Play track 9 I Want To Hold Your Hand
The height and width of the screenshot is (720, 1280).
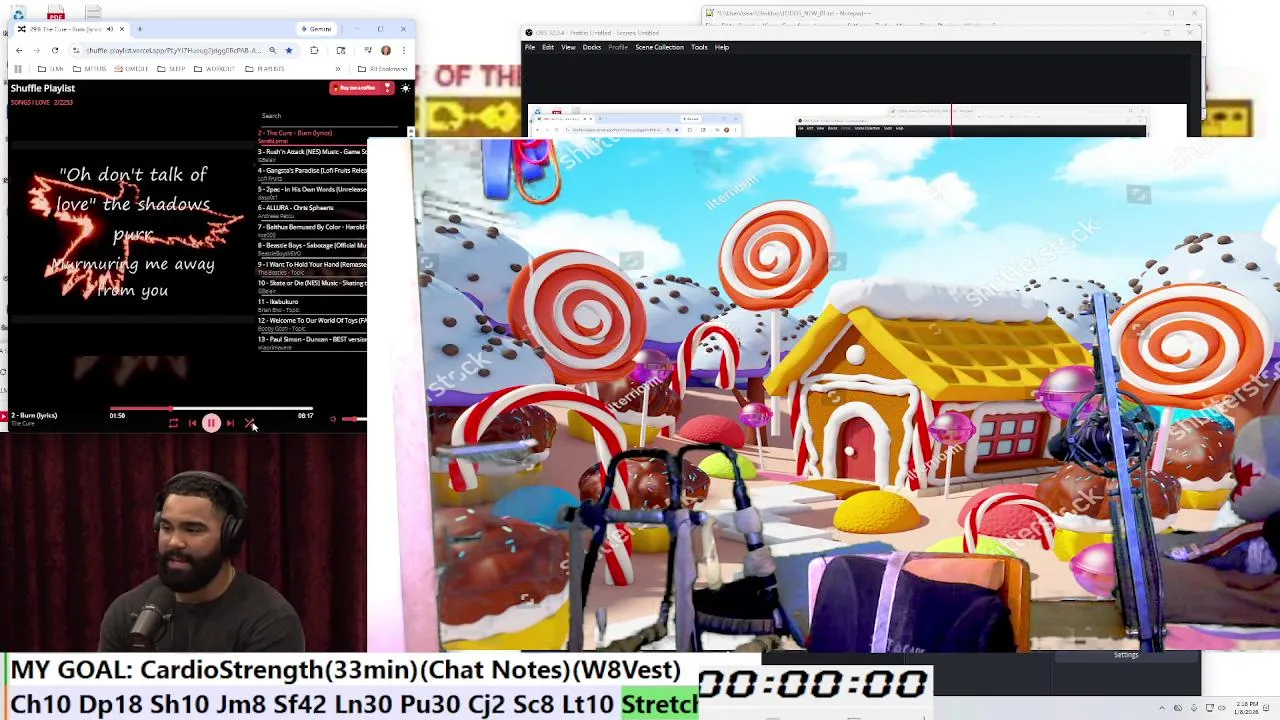(312, 267)
